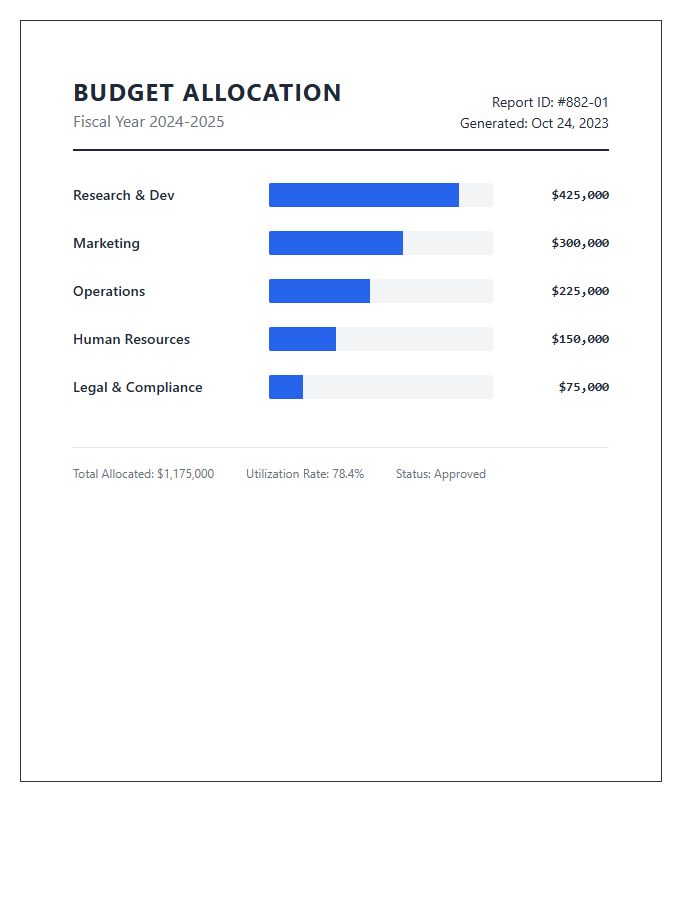Image resolution: width=700 pixels, height=900 pixels.
Task: Select the Research & Dev label
Action: point(123,195)
